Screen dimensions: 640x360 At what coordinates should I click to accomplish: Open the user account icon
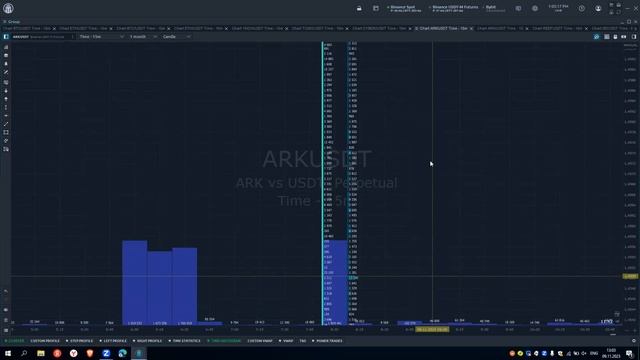coord(598,8)
